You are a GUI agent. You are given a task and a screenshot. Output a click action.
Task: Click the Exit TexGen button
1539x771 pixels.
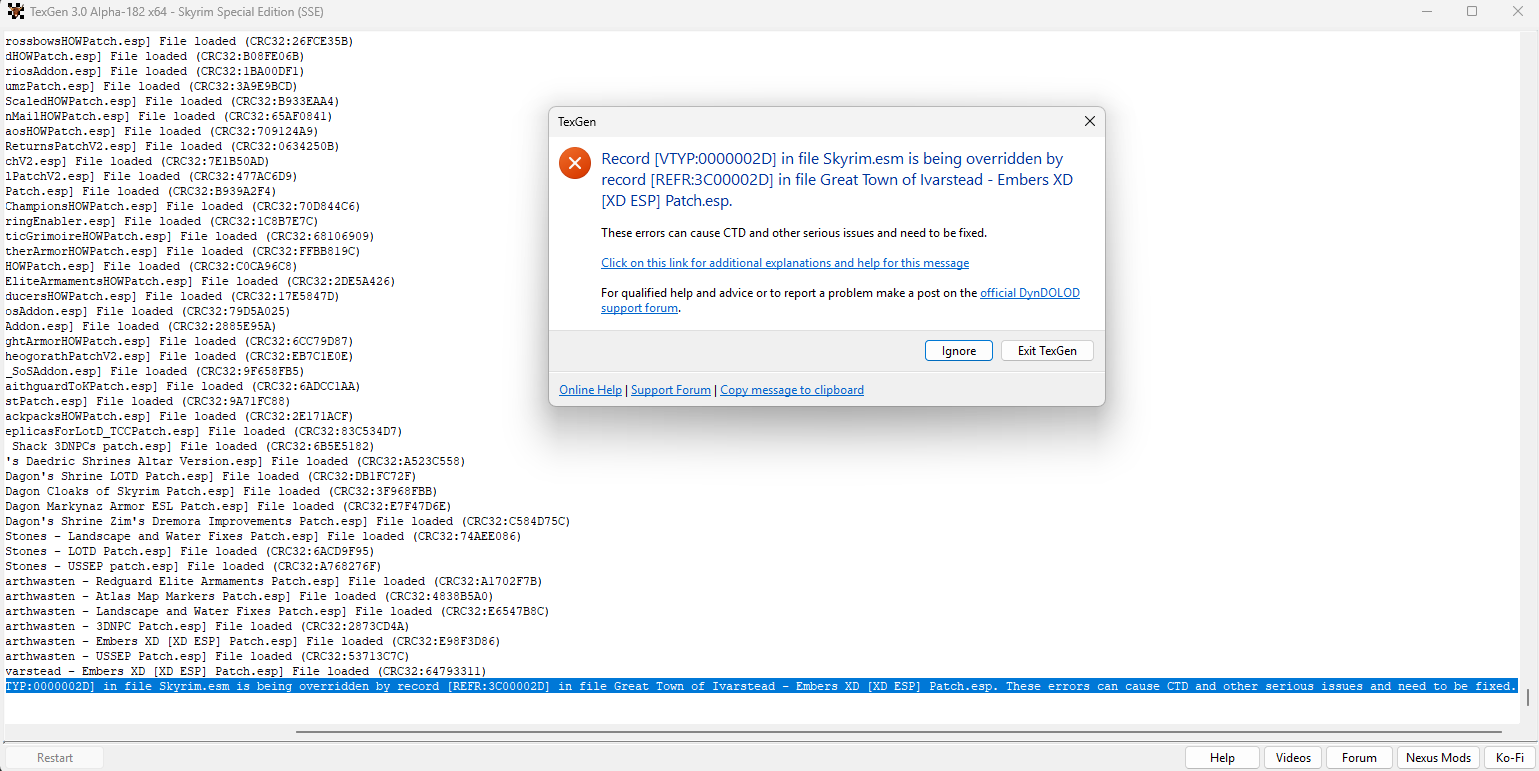(1047, 351)
